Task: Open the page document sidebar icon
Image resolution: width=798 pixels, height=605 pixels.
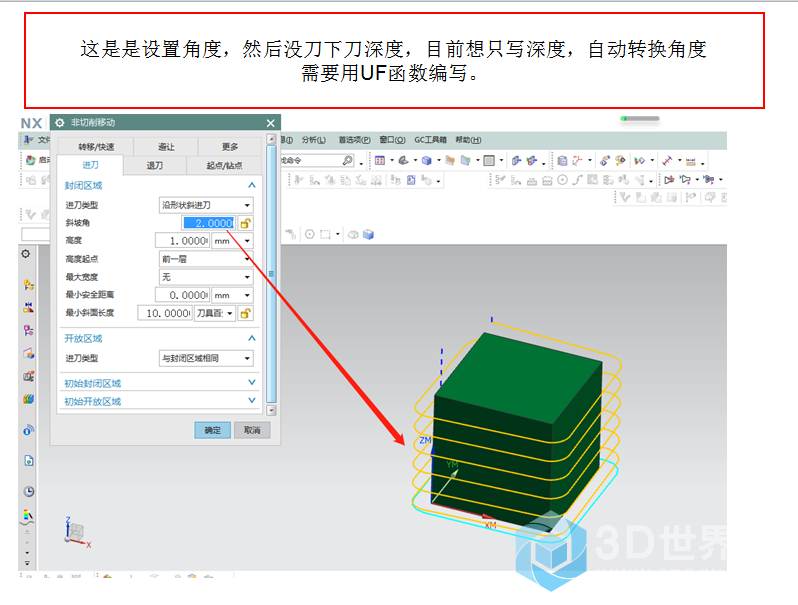Action: (28, 461)
